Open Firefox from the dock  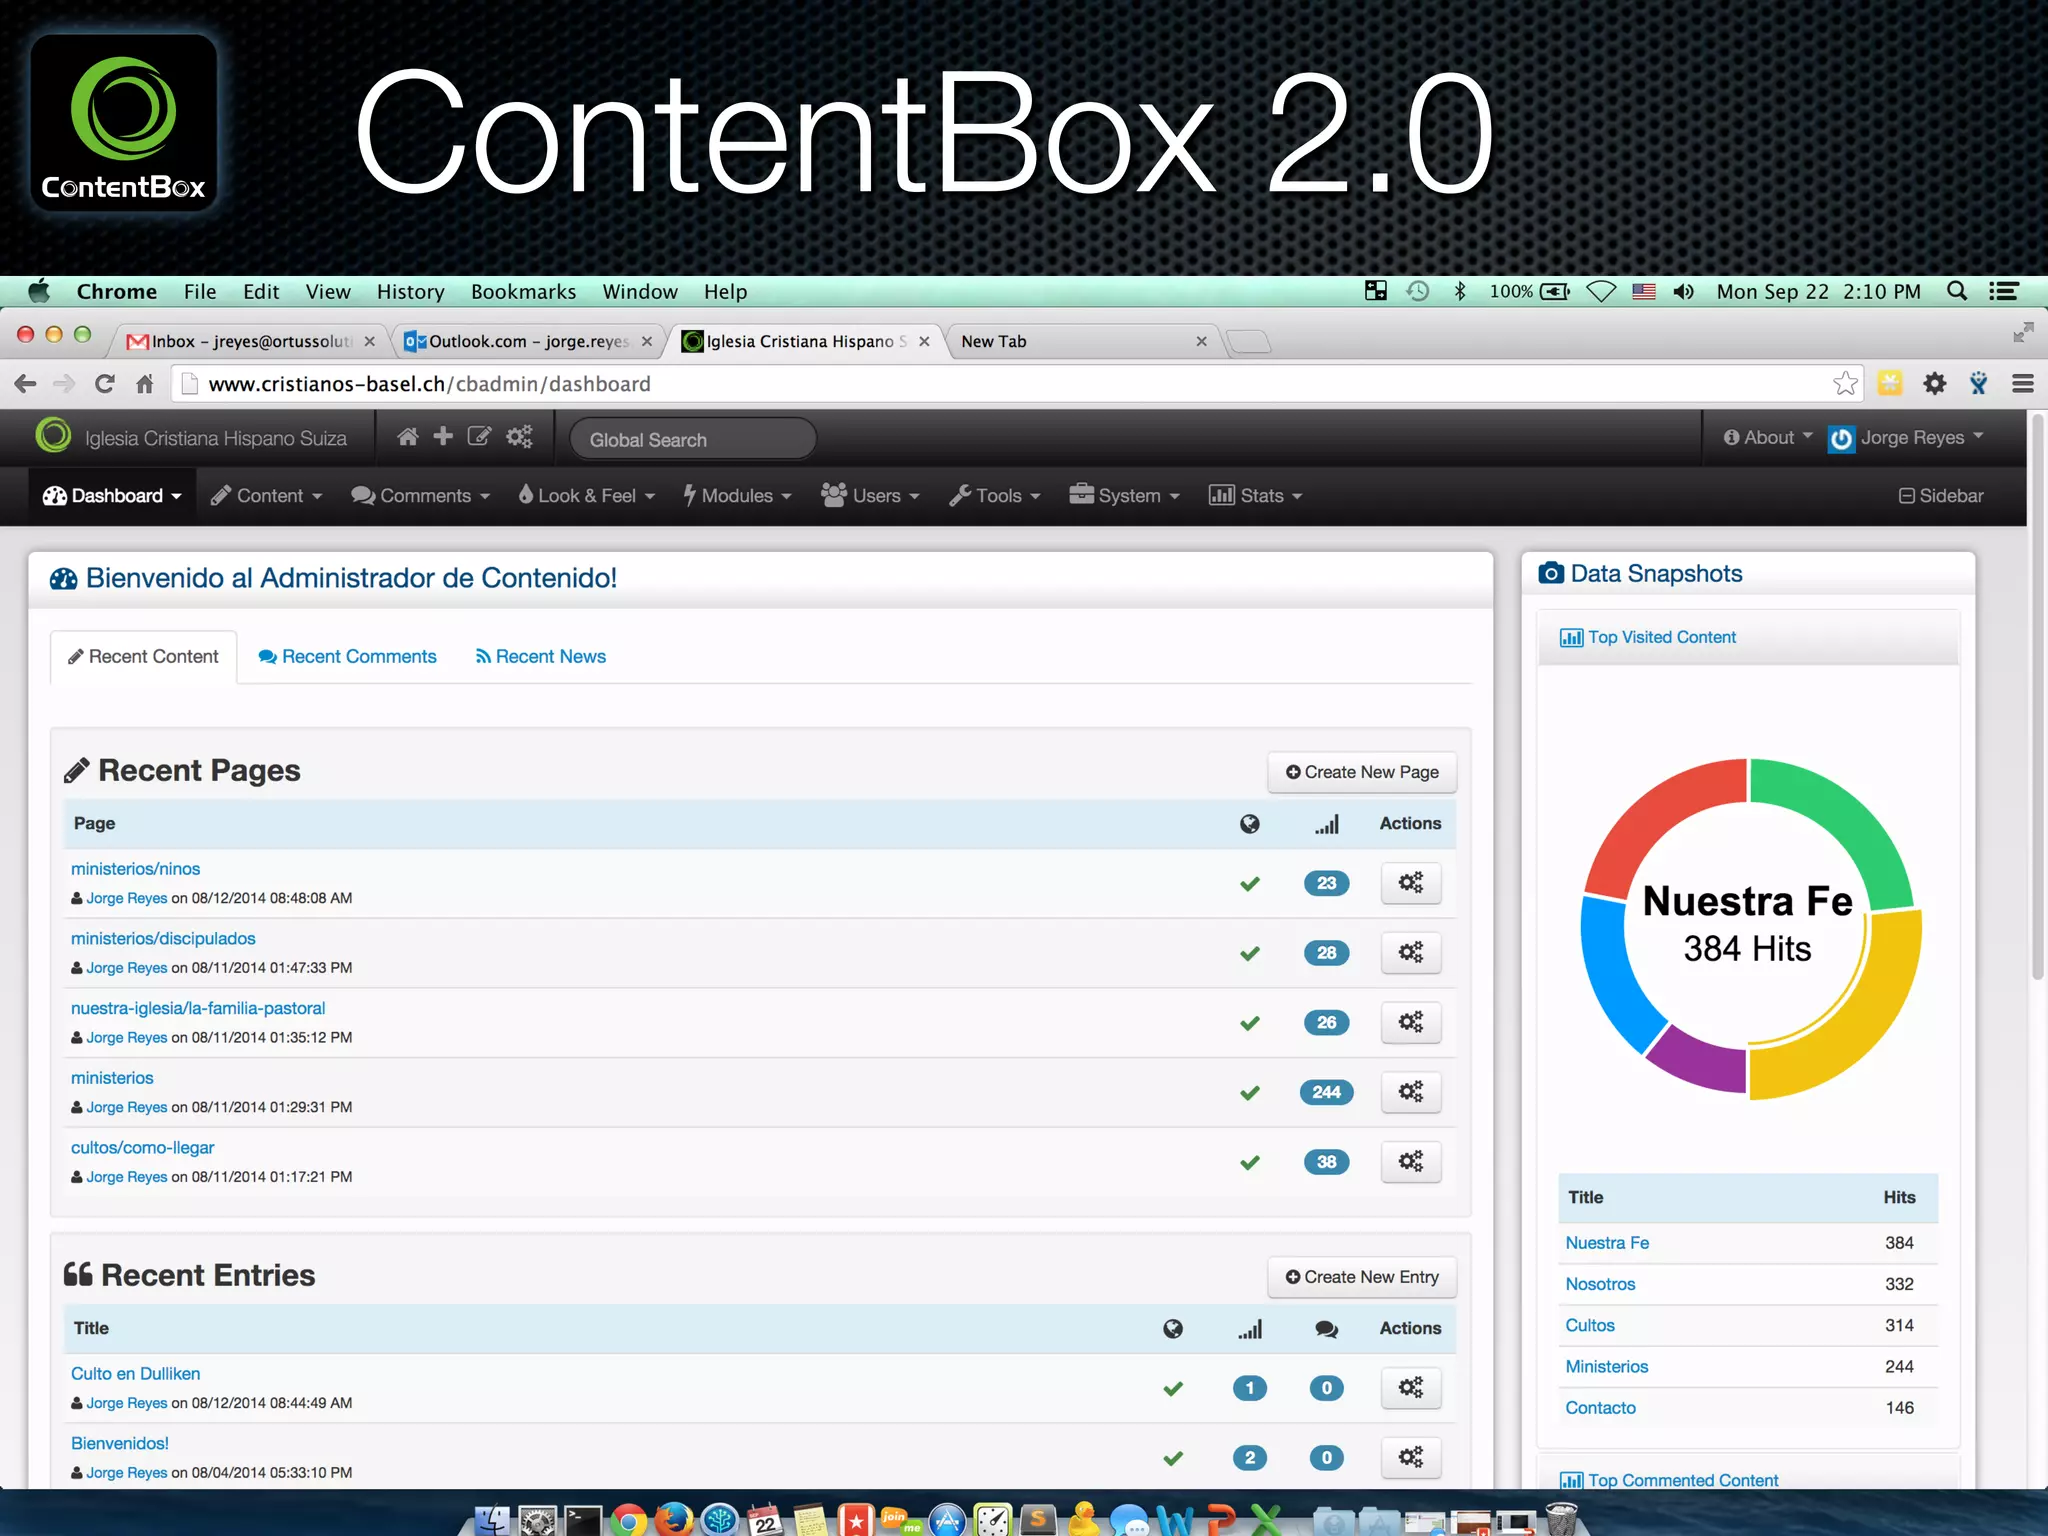tap(674, 1519)
